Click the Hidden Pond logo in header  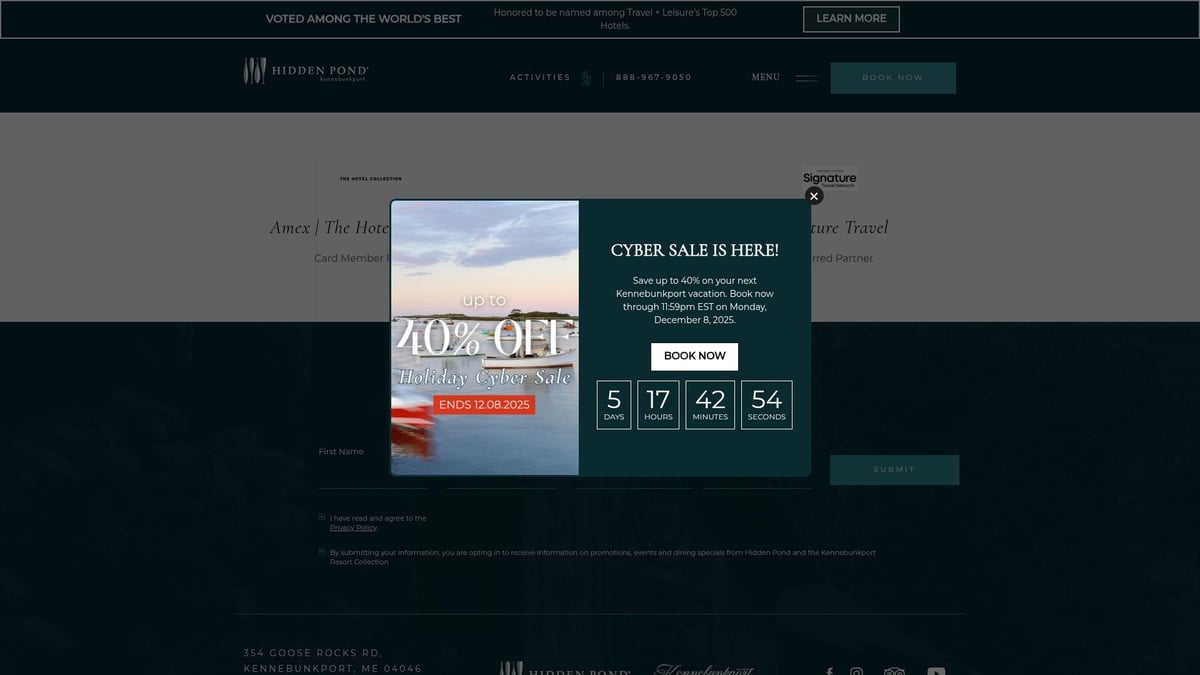(x=306, y=72)
